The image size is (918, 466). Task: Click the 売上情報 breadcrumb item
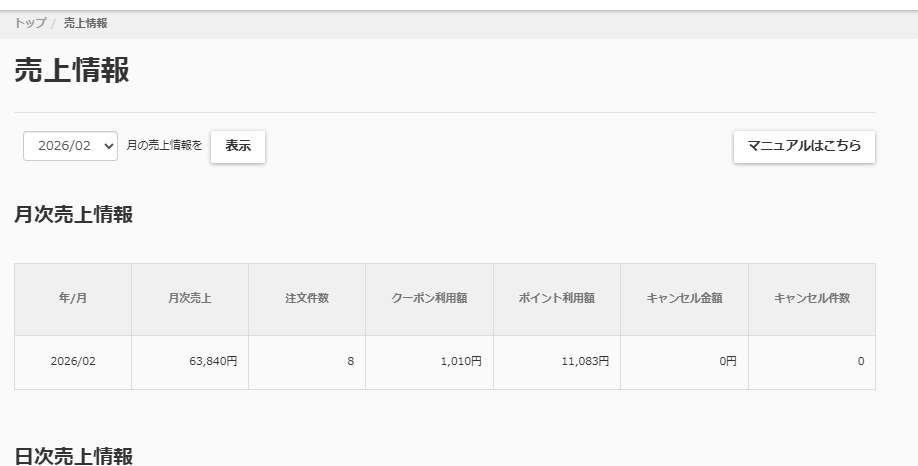coord(86,23)
